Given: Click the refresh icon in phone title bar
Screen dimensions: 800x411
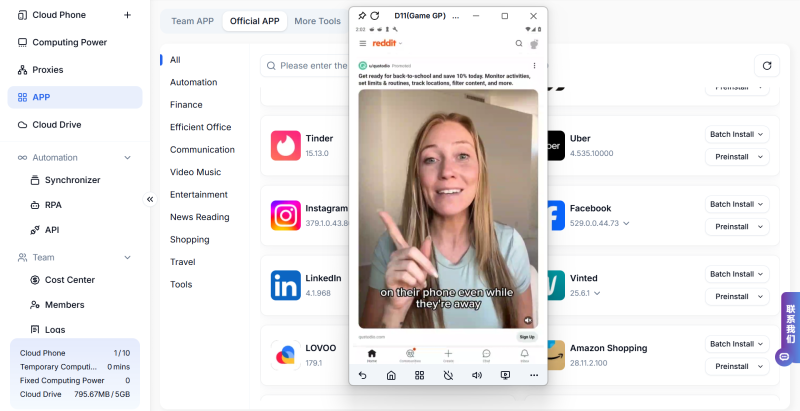Looking at the screenshot, I should click(x=375, y=16).
